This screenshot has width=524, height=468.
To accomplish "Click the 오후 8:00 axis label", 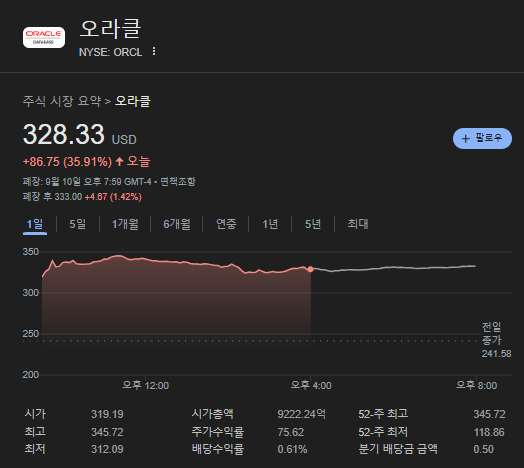I will pos(476,385).
